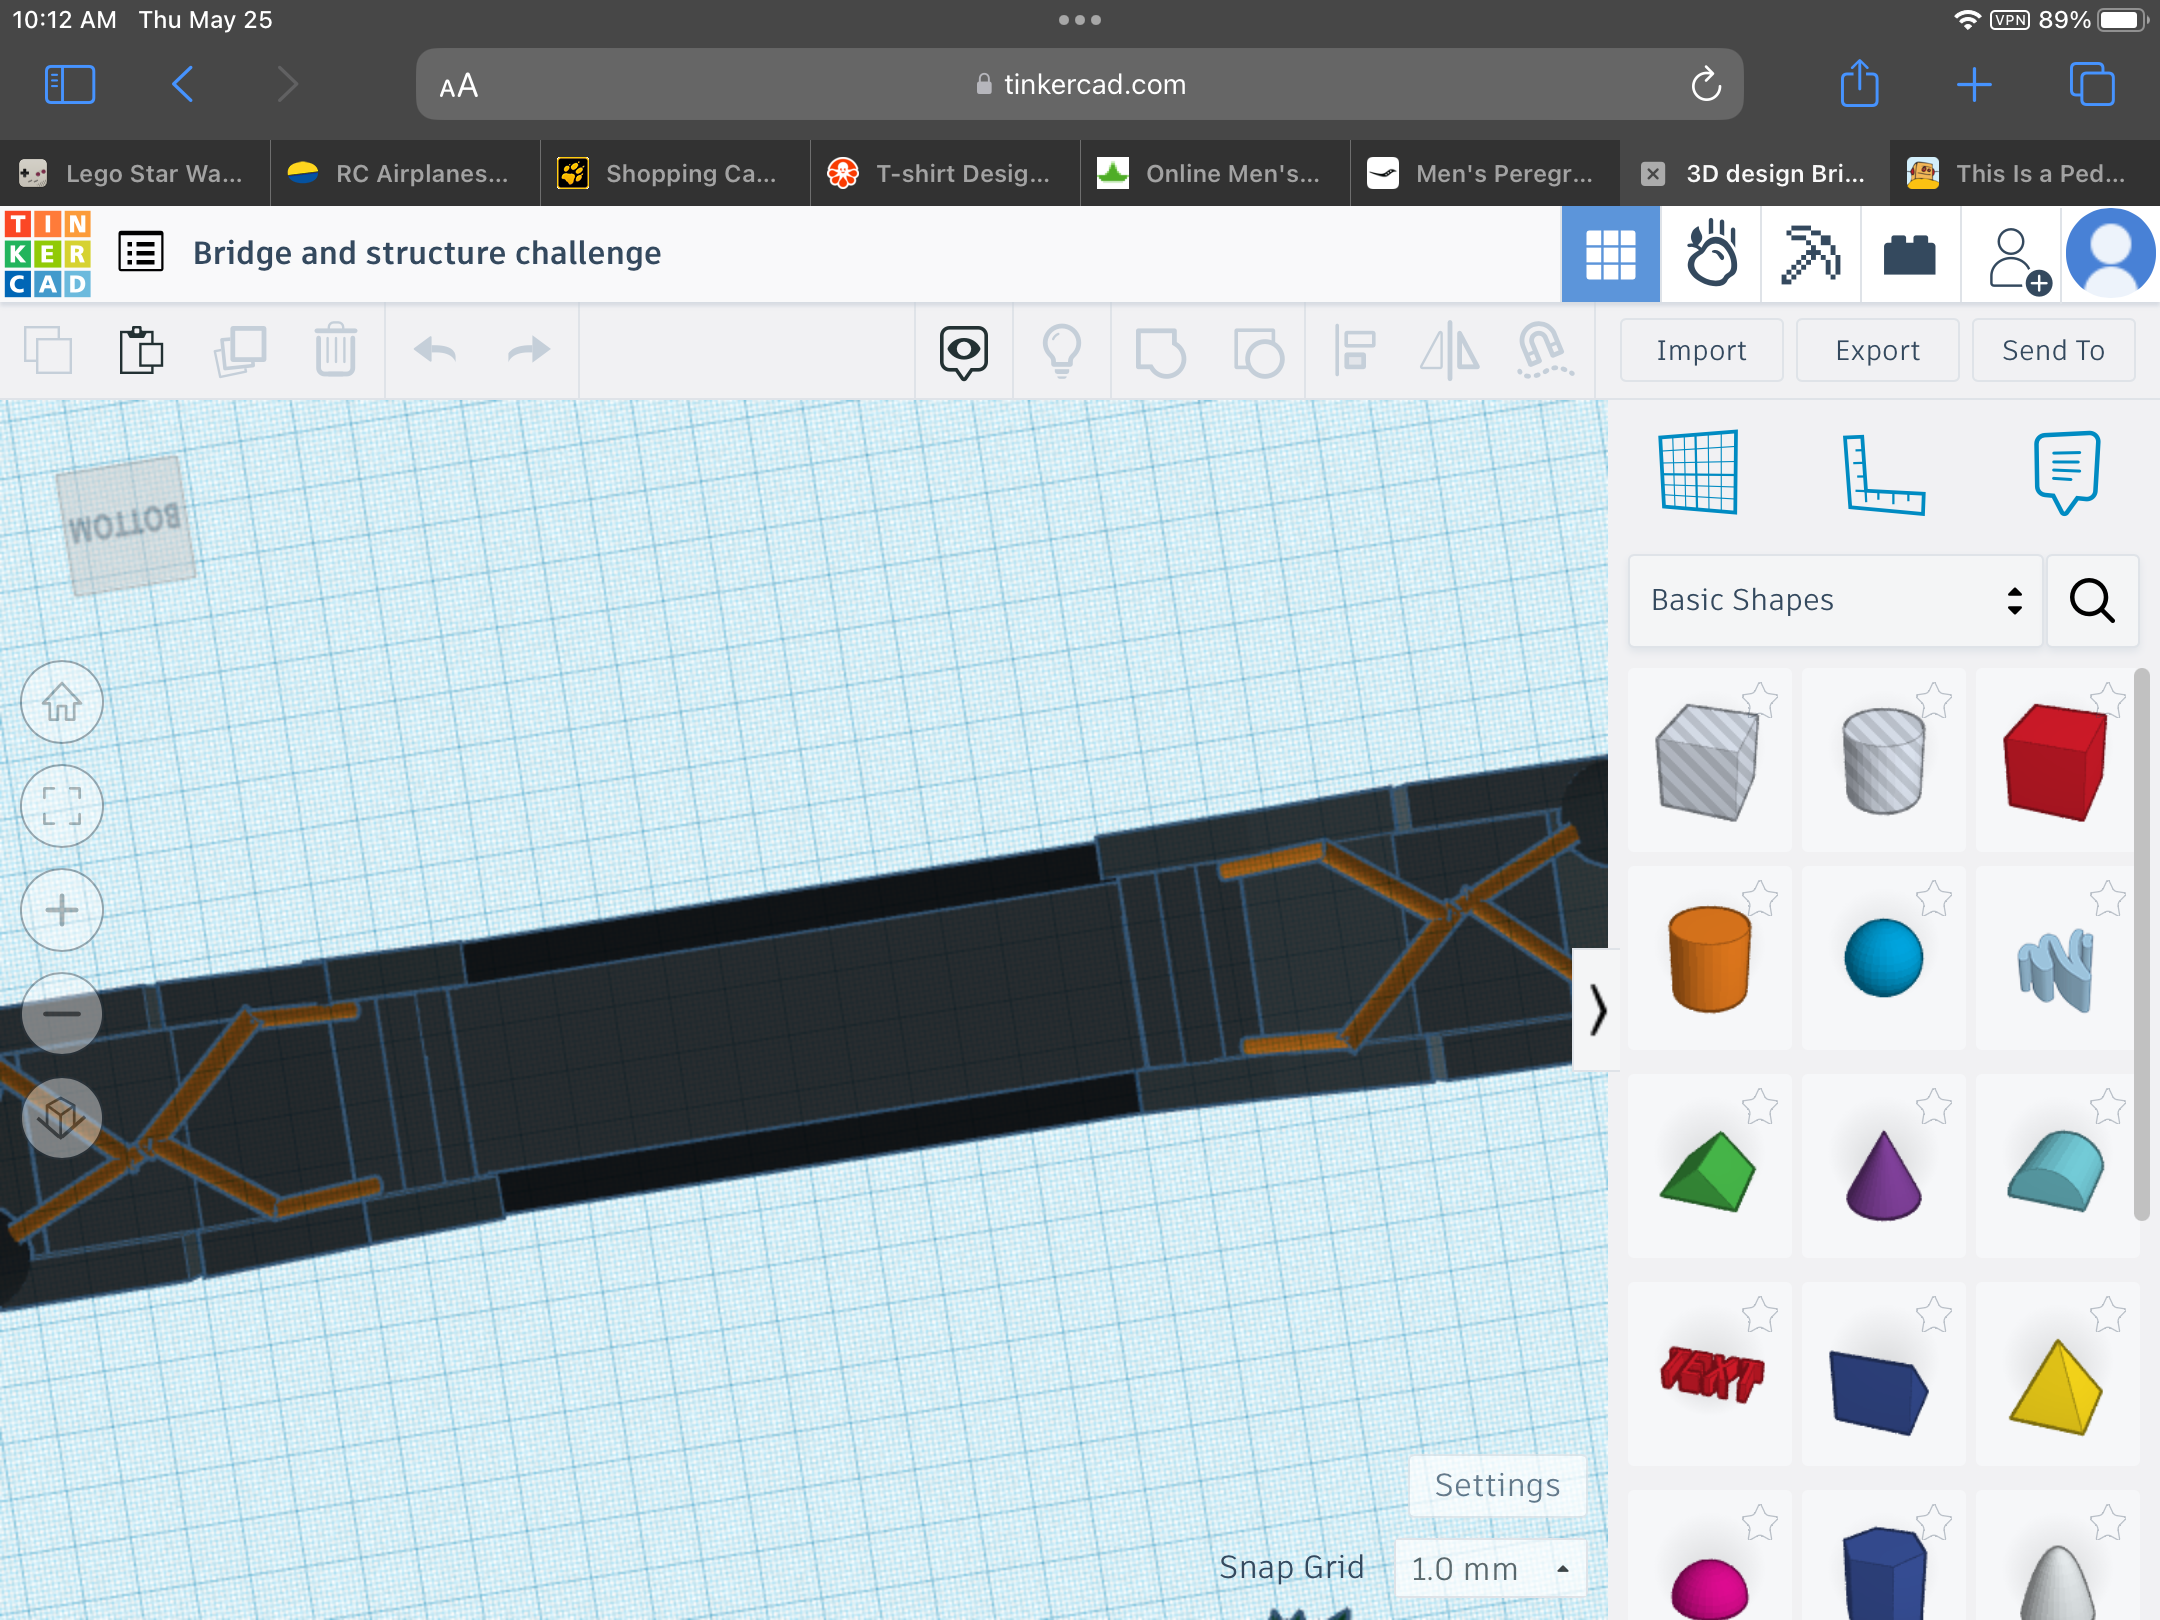Open the Blocks pickaxe editor
Screen dimensions: 2160x1620
tap(1810, 254)
